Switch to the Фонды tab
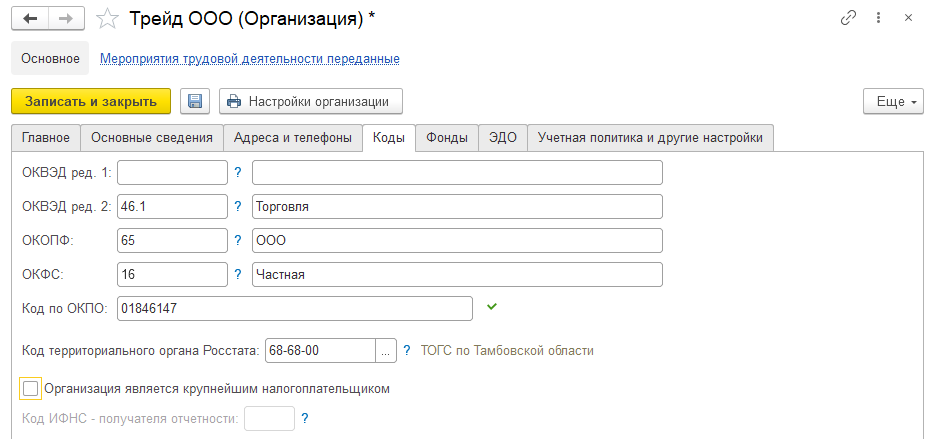This screenshot has width=932, height=439. coord(446,138)
